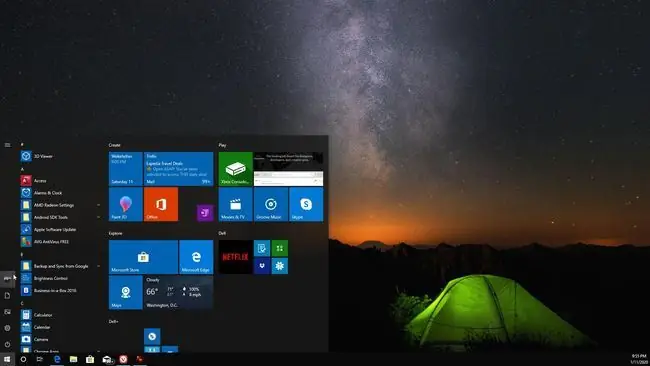Open File Explorer from the taskbar
The height and width of the screenshot is (366, 650).
point(73,359)
